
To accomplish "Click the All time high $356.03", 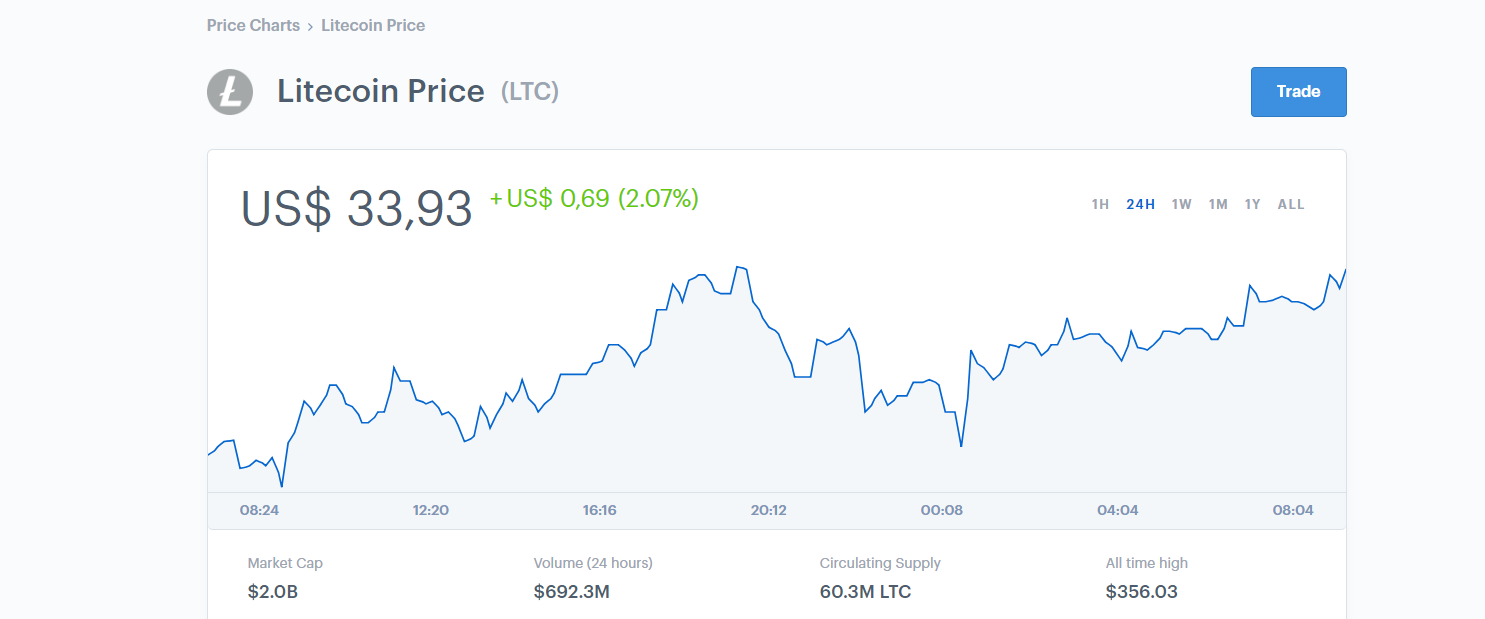I will (1141, 592).
